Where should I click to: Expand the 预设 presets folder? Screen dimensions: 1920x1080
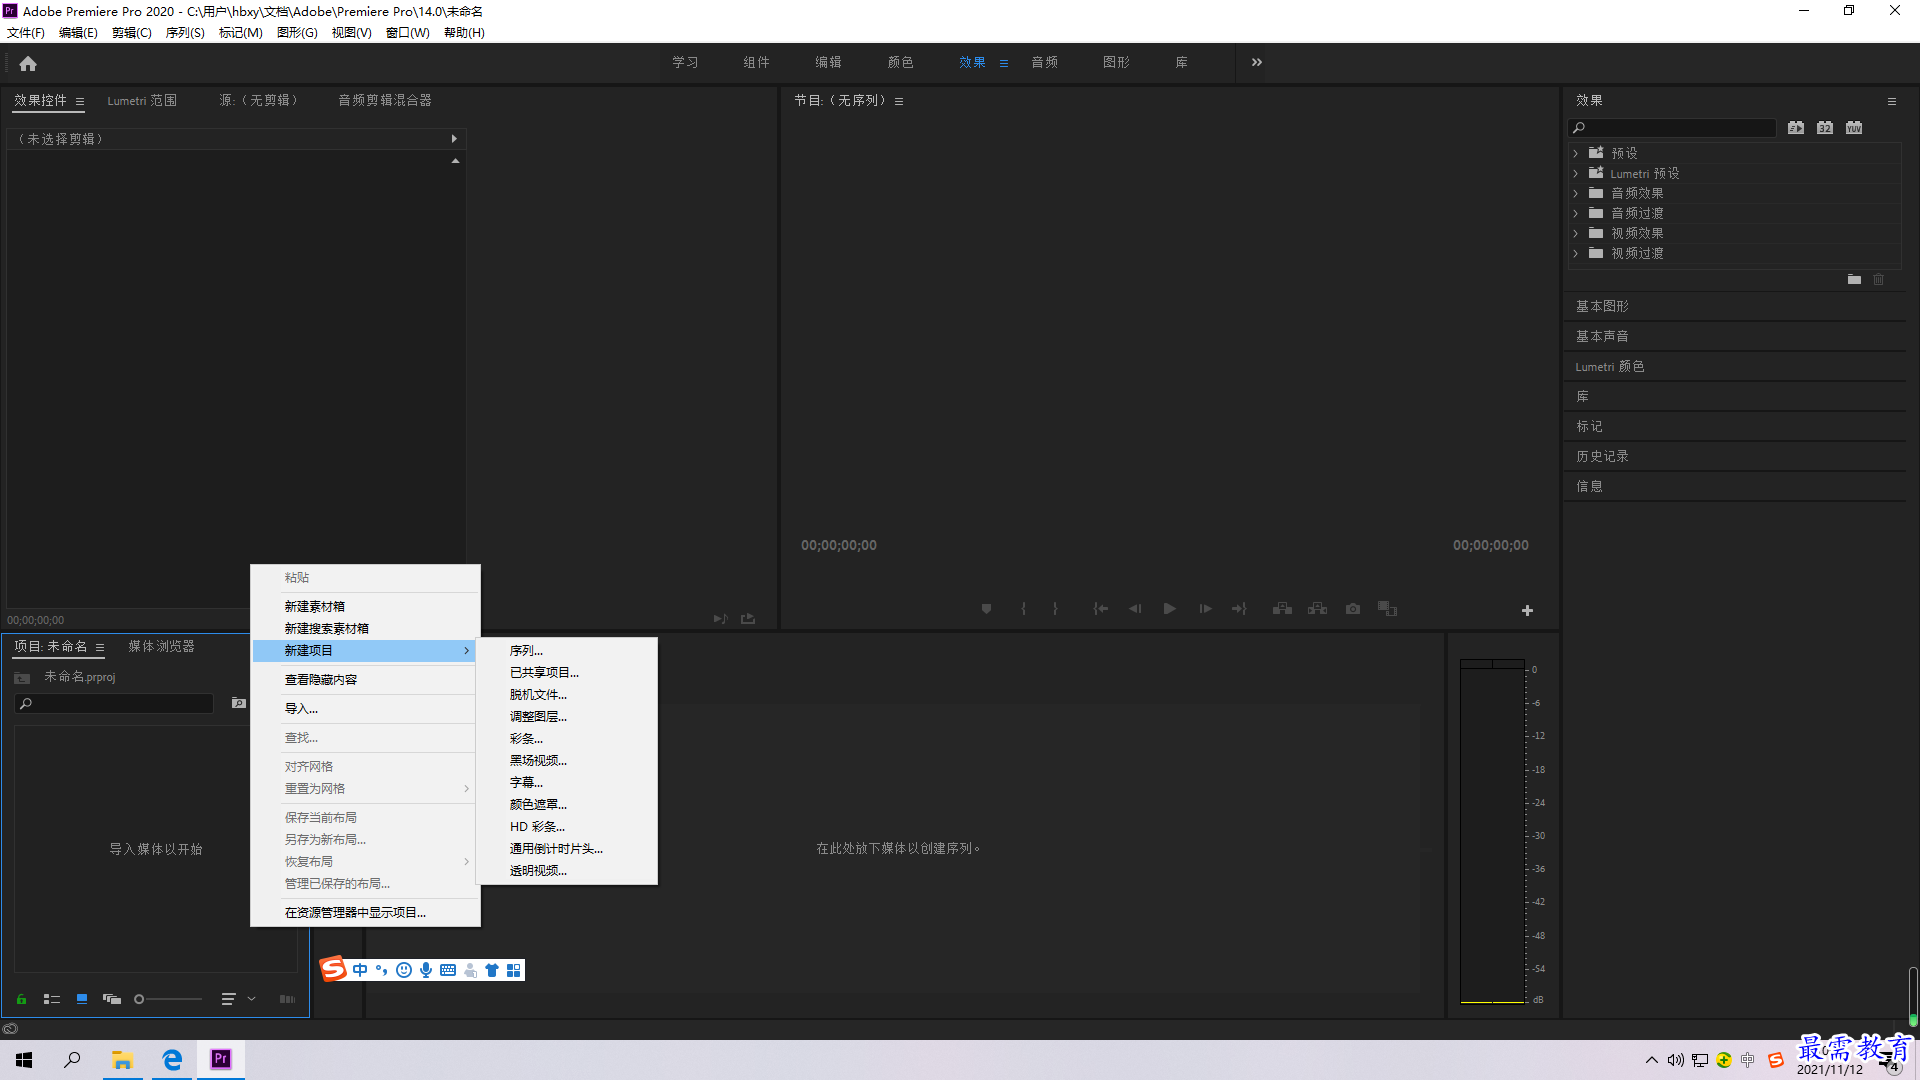1576,154
